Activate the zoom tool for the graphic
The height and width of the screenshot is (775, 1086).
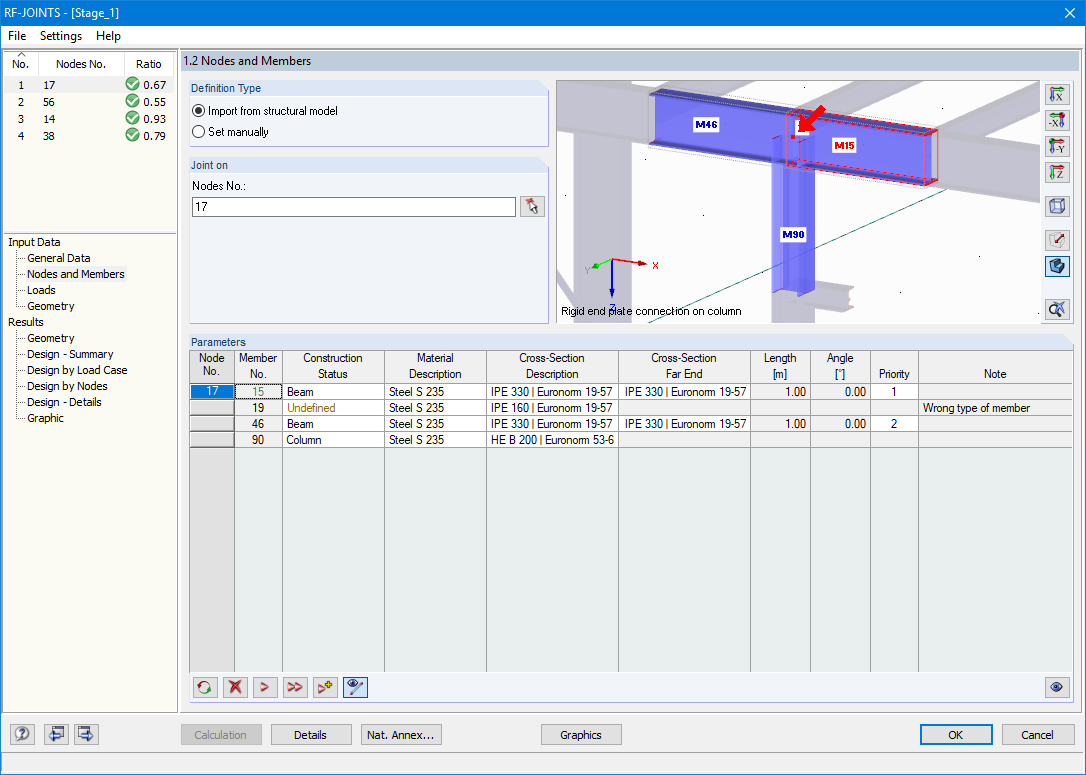click(1057, 308)
